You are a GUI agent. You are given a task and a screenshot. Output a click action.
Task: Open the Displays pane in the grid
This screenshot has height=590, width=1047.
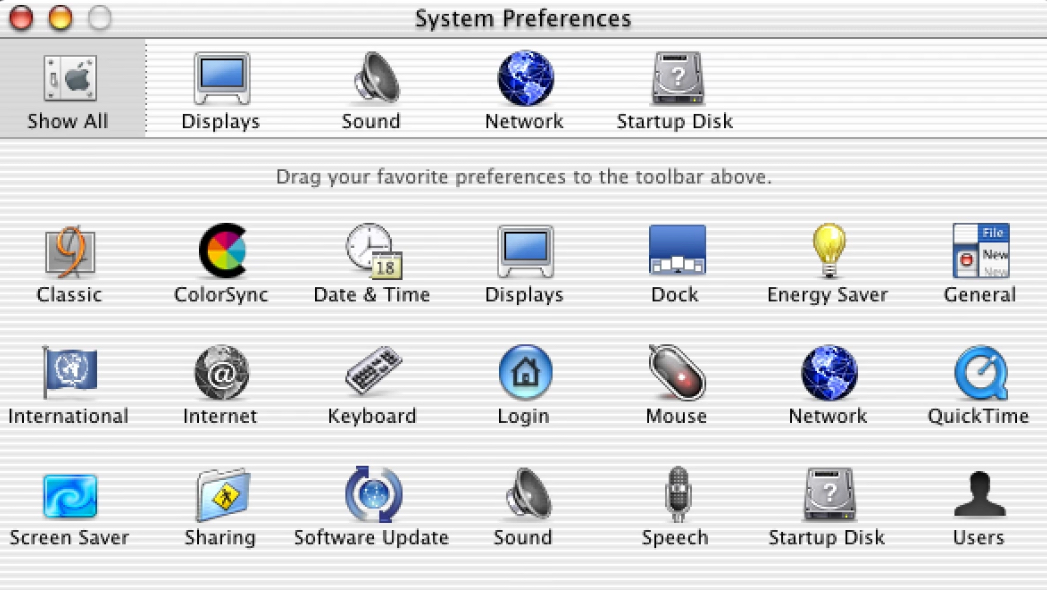(x=526, y=252)
